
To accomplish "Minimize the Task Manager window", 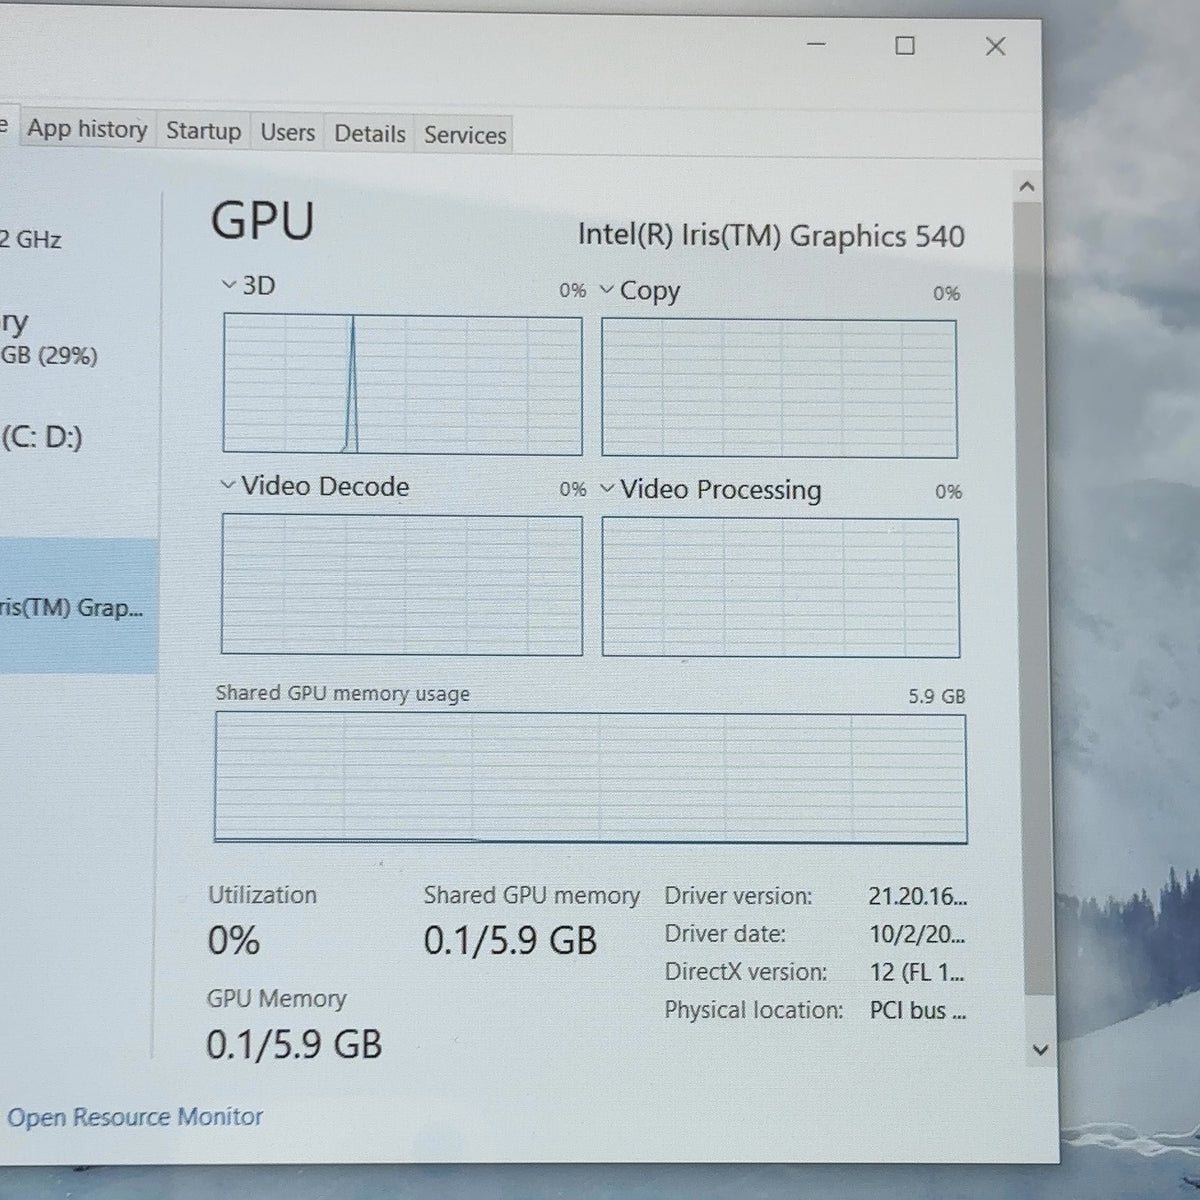I will (x=817, y=45).
